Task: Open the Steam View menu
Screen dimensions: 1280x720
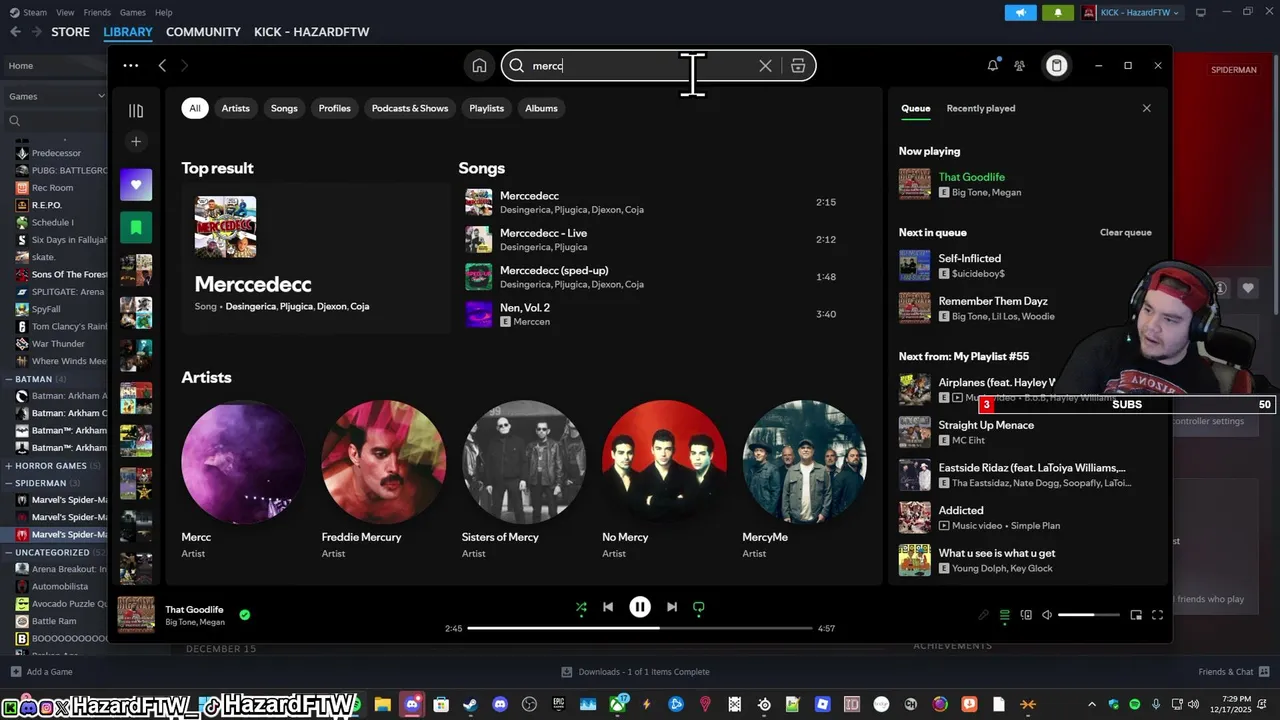Action: [x=65, y=12]
